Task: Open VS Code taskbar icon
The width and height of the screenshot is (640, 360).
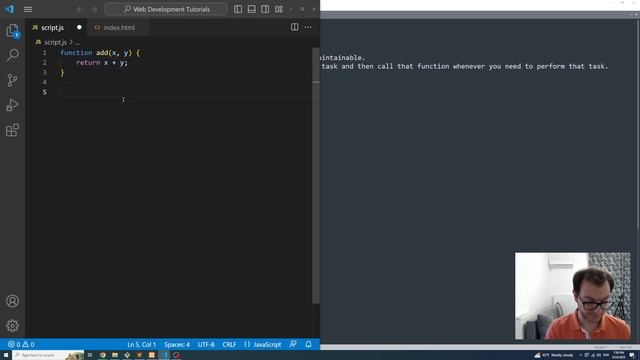Action: (164, 355)
